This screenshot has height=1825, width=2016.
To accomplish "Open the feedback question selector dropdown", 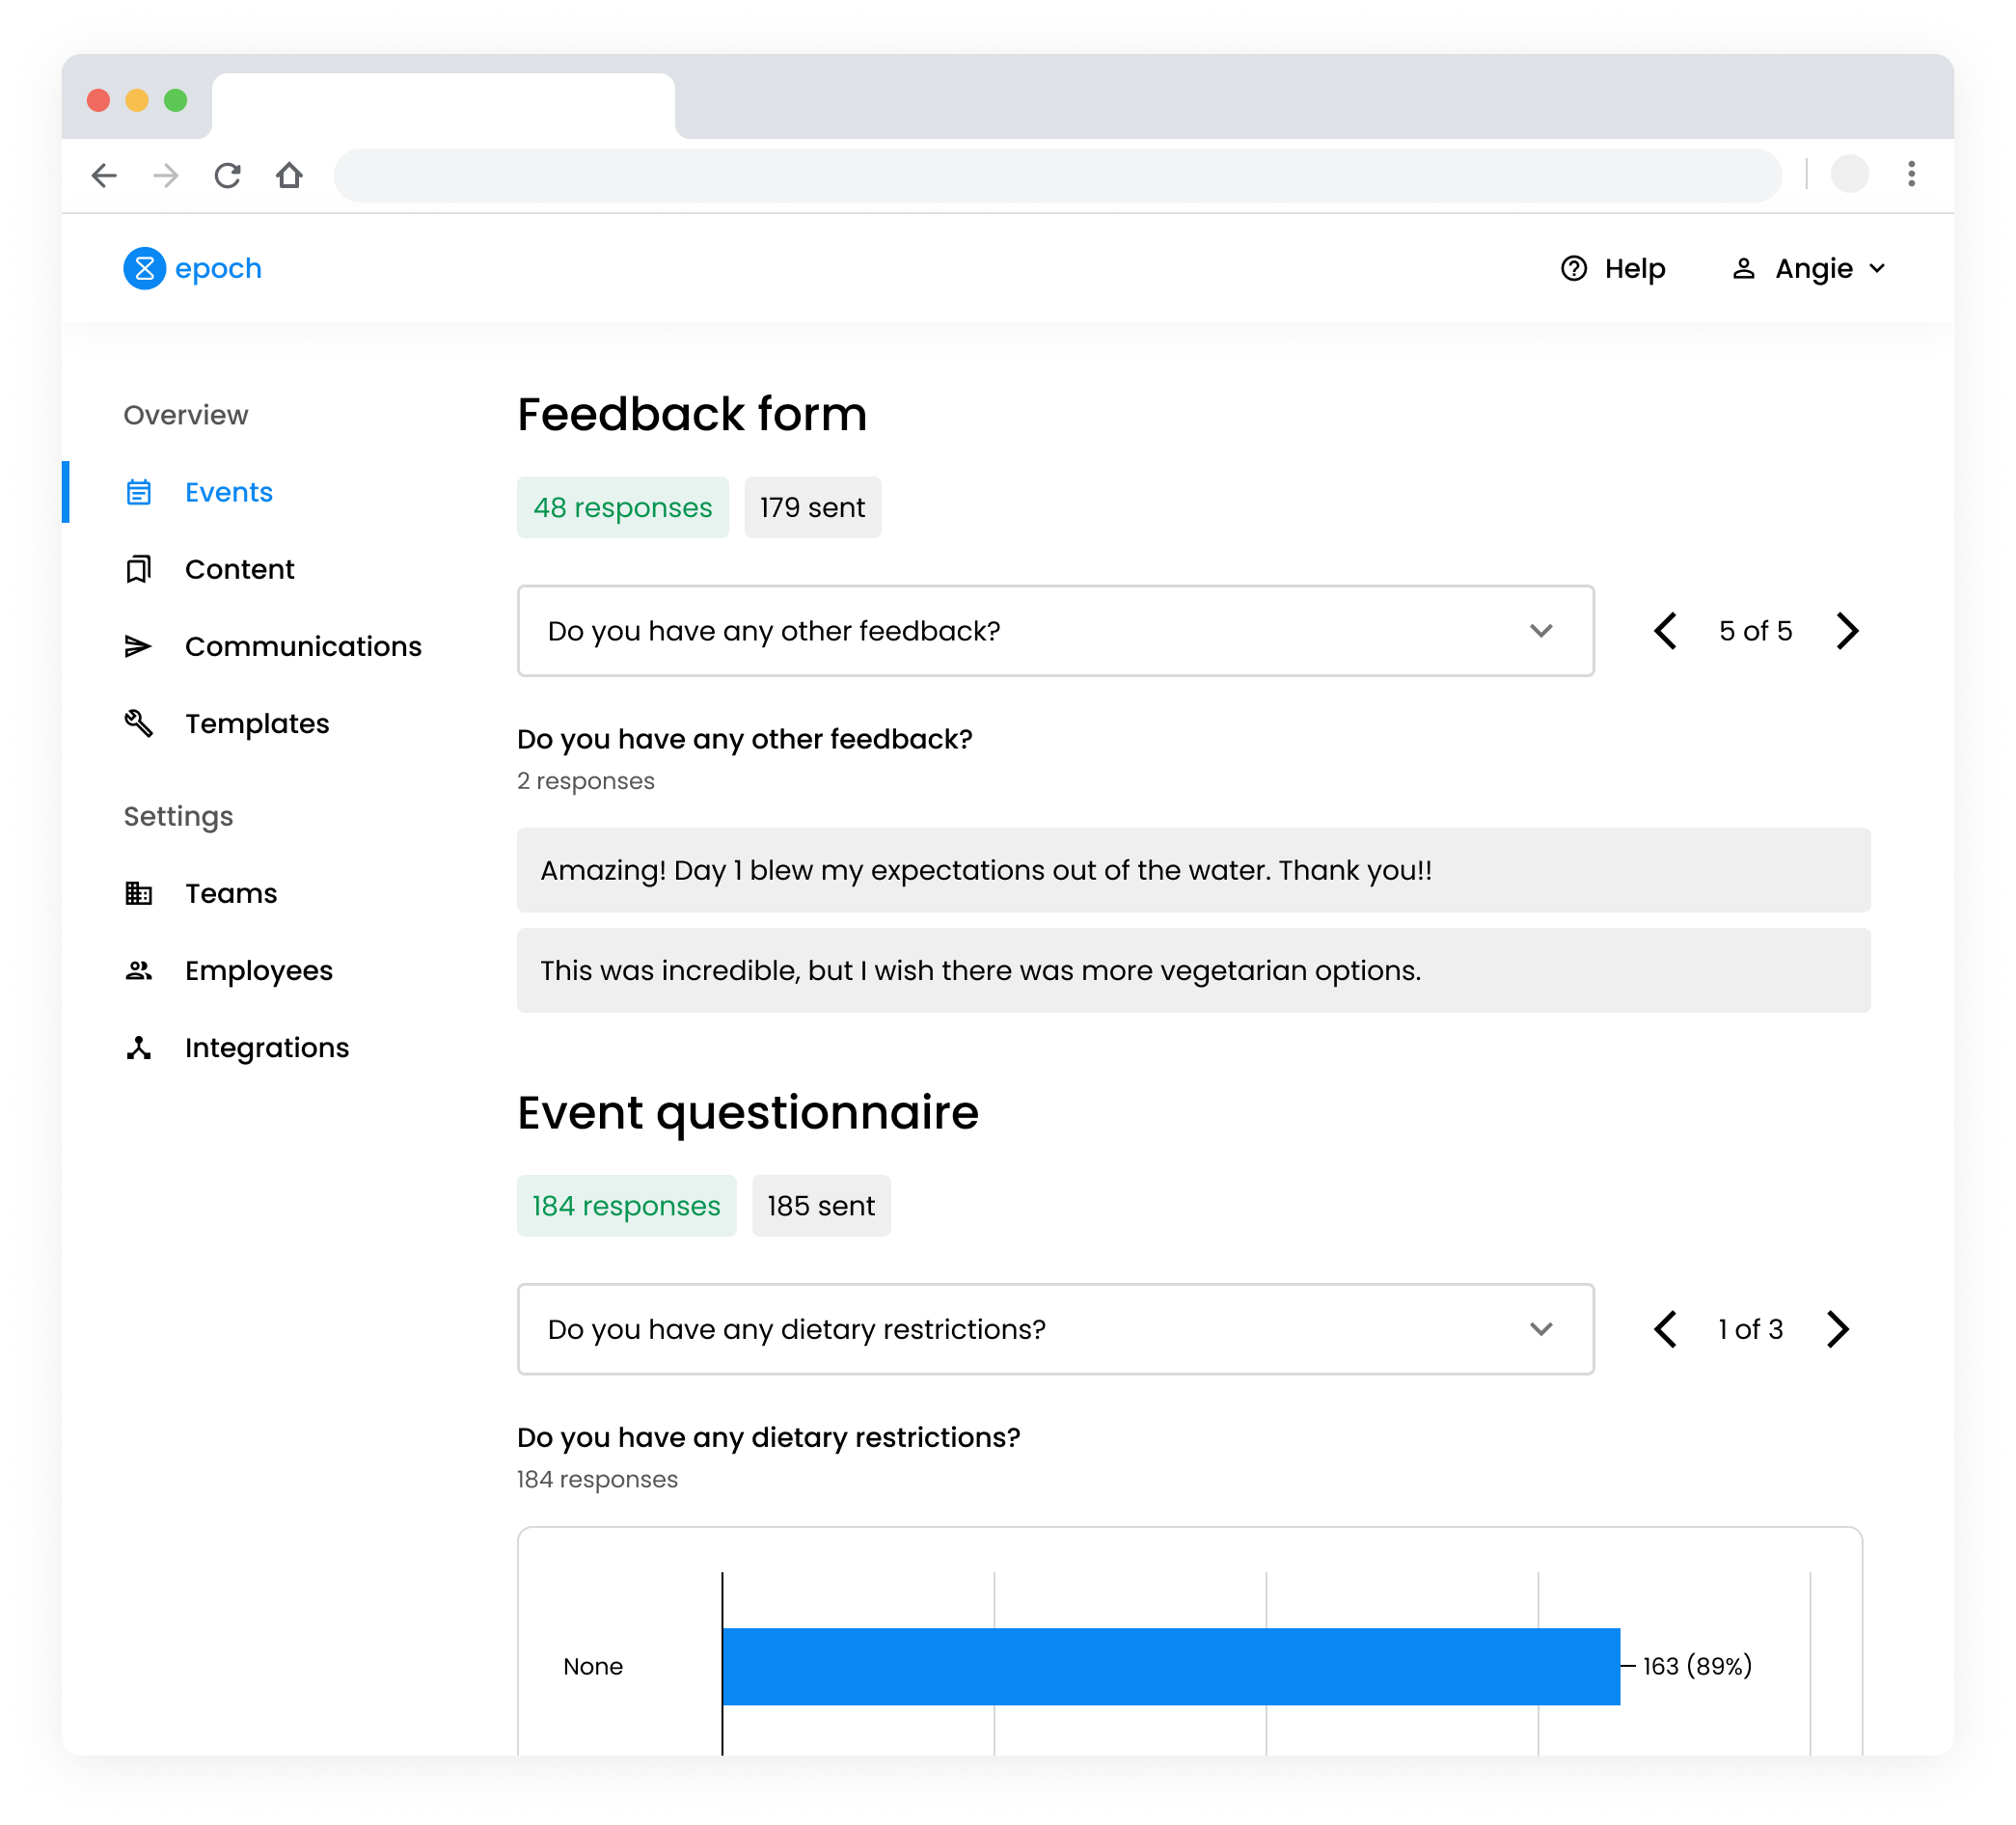I will pyautogui.click(x=1055, y=631).
